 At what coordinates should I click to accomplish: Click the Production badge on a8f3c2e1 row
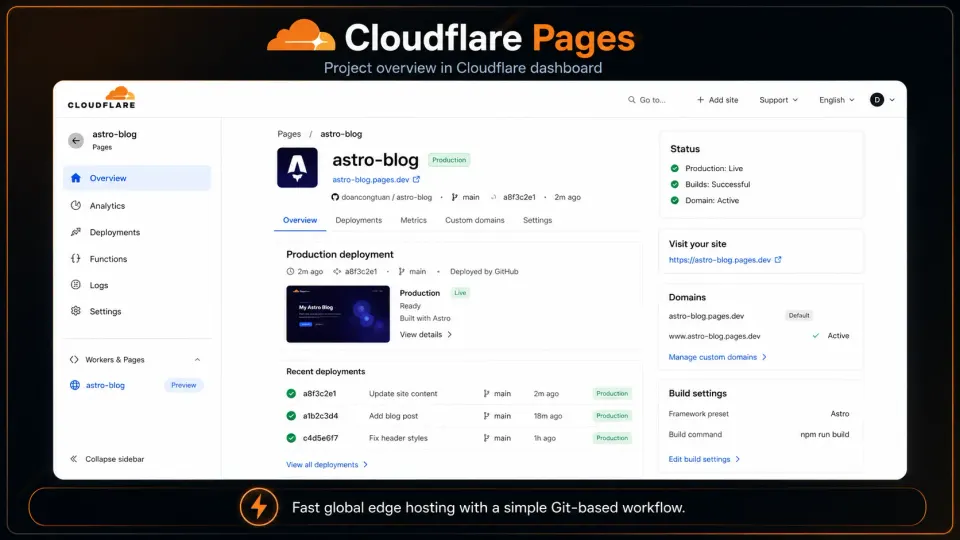tap(612, 394)
